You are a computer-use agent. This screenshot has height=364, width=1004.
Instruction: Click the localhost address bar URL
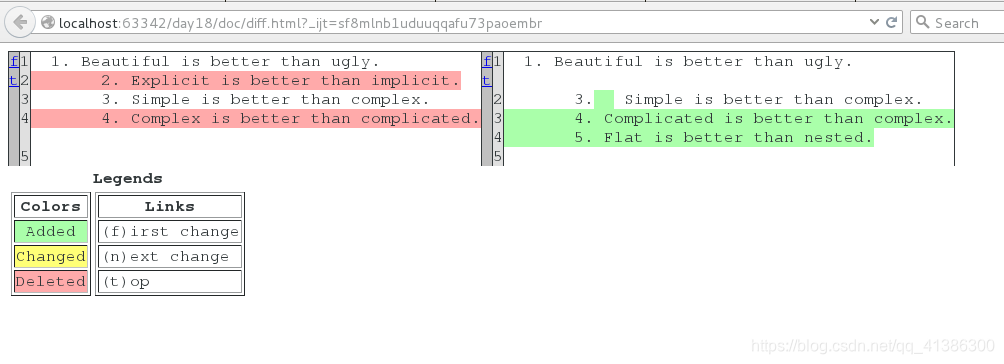[300, 23]
